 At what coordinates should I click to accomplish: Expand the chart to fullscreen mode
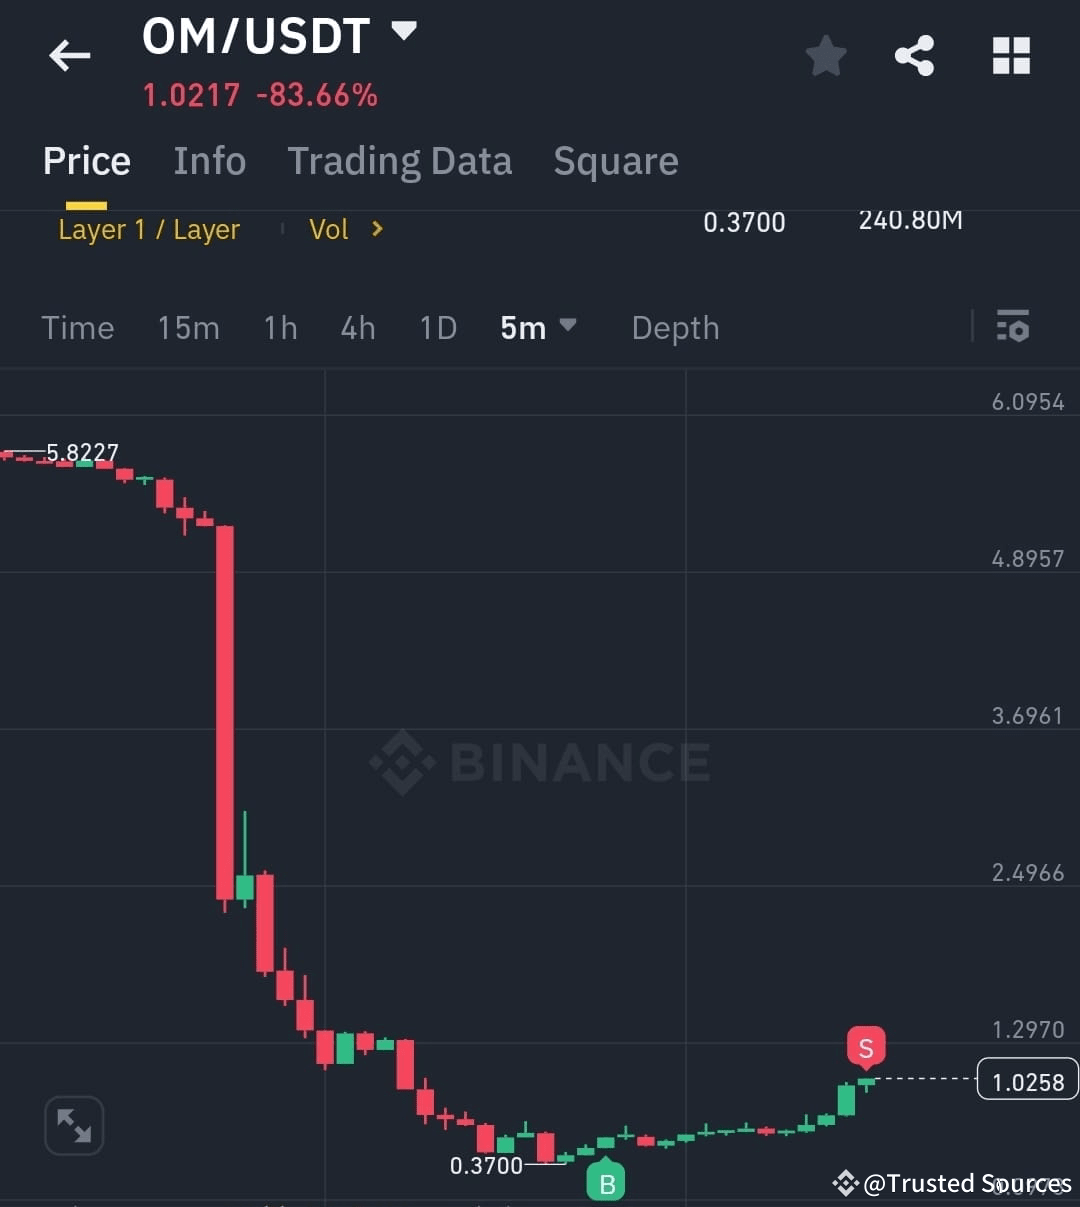(x=74, y=1124)
